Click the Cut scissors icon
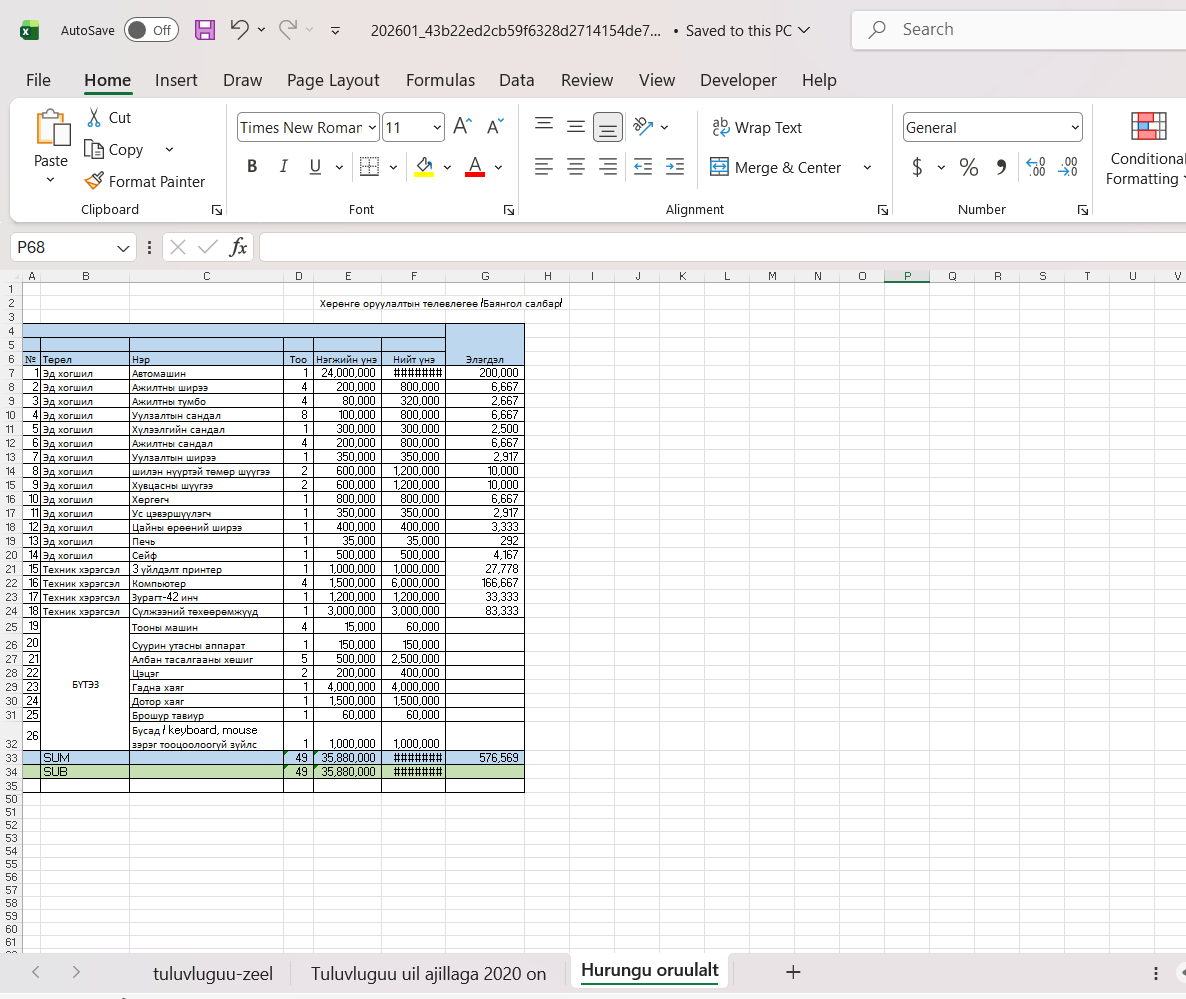The image size is (1186, 999). pos(95,118)
